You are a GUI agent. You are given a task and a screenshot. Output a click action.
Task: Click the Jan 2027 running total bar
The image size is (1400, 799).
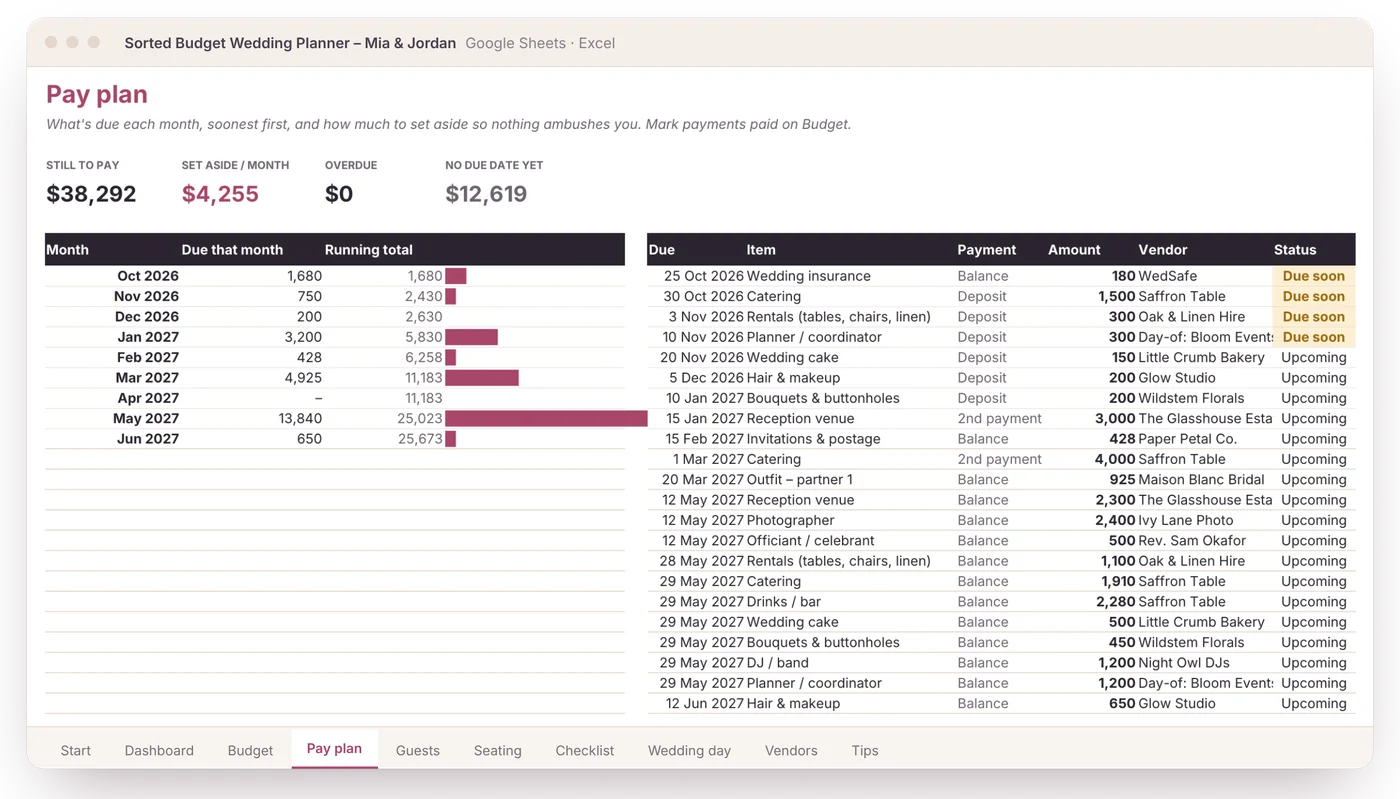(471, 337)
